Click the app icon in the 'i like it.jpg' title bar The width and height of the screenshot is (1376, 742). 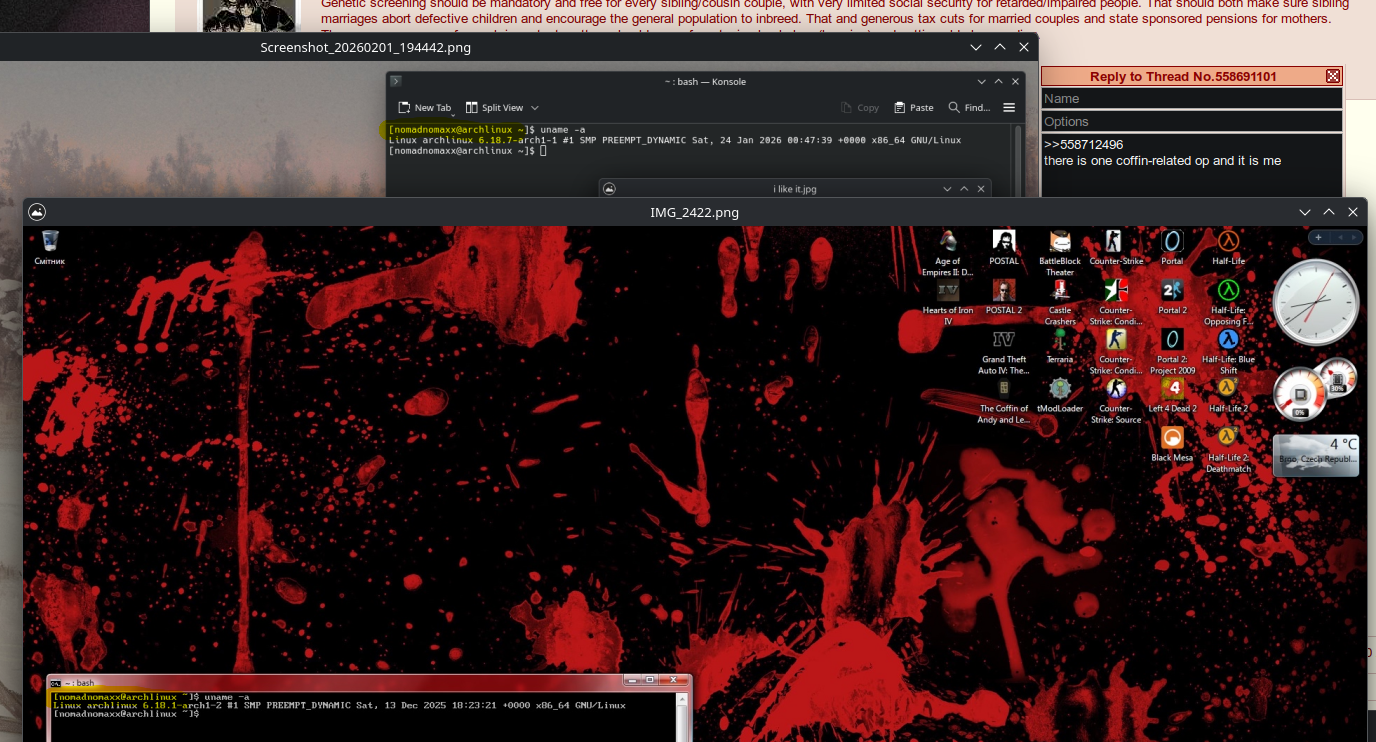(x=609, y=188)
